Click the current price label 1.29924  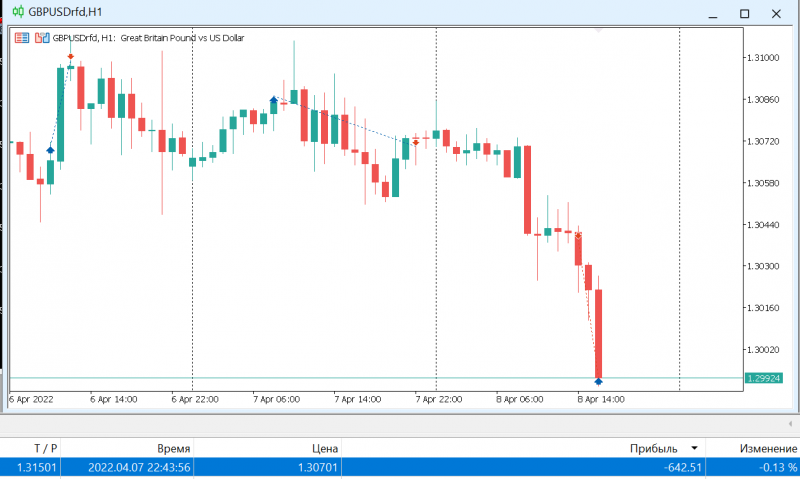tap(763, 378)
